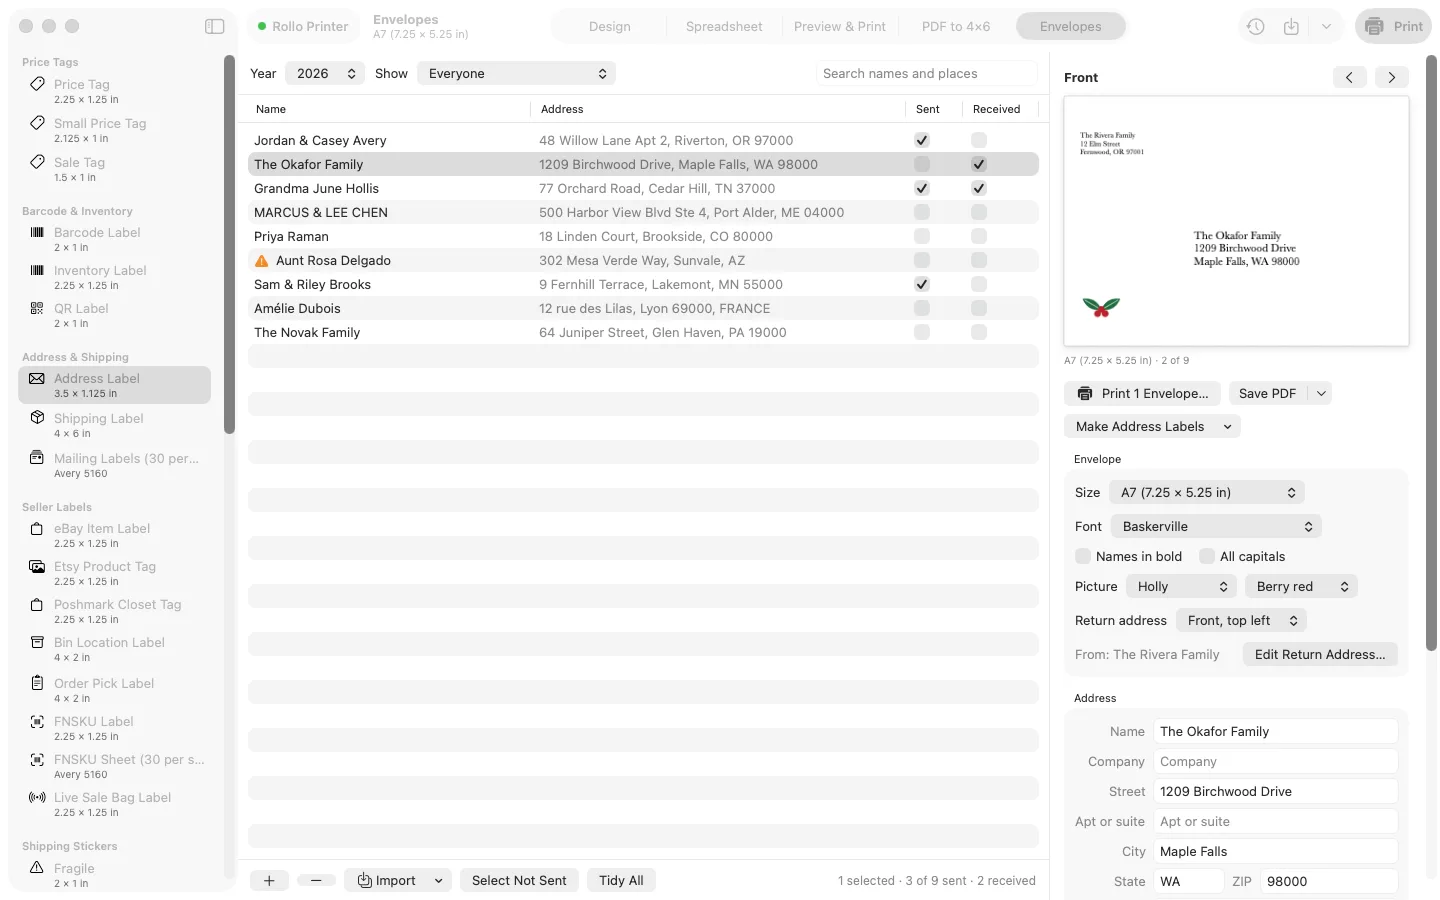Uncheck Received for The Okafor Family
Screen dimensions: 1440x900
(x=979, y=164)
